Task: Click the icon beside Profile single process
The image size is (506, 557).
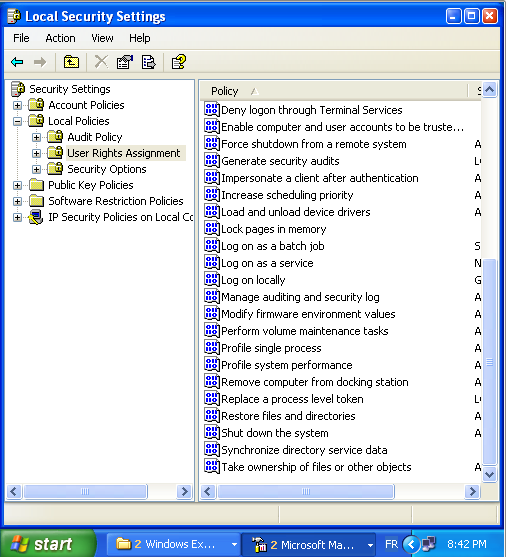Action: [212, 348]
